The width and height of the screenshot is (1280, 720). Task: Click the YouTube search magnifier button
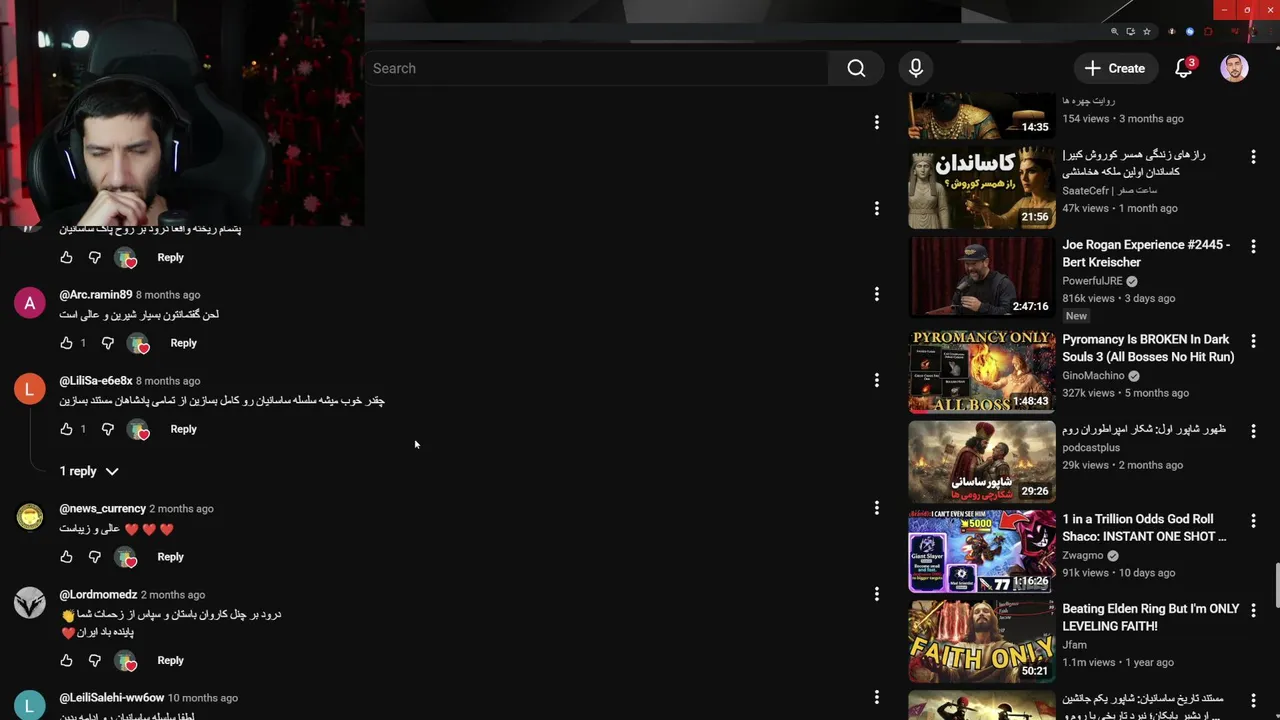point(856,68)
